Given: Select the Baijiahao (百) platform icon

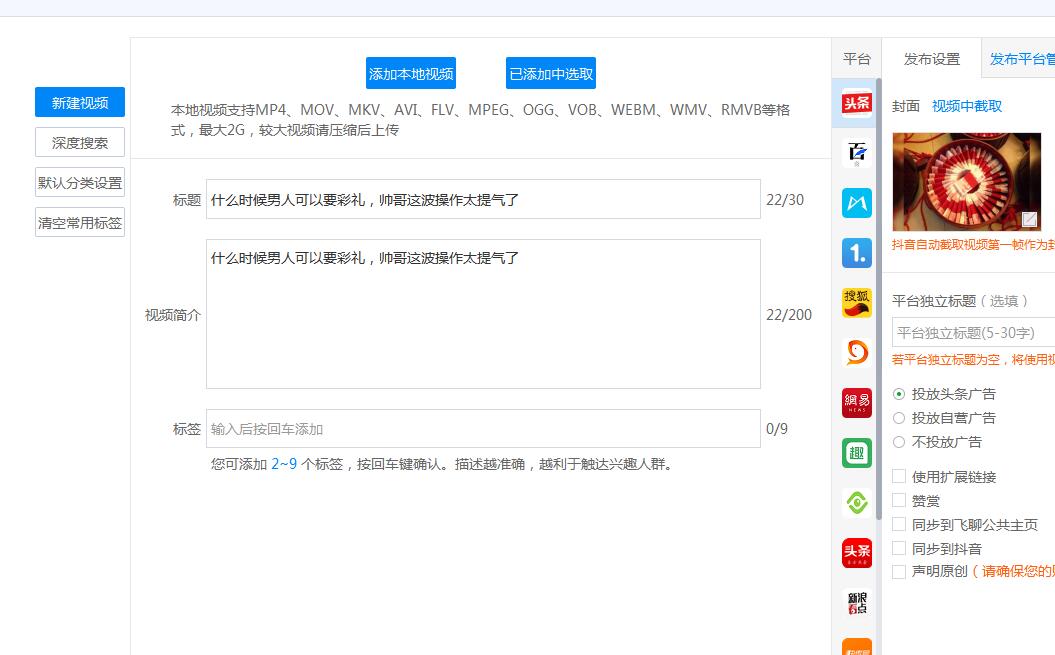Looking at the screenshot, I should pyautogui.click(x=856, y=153).
